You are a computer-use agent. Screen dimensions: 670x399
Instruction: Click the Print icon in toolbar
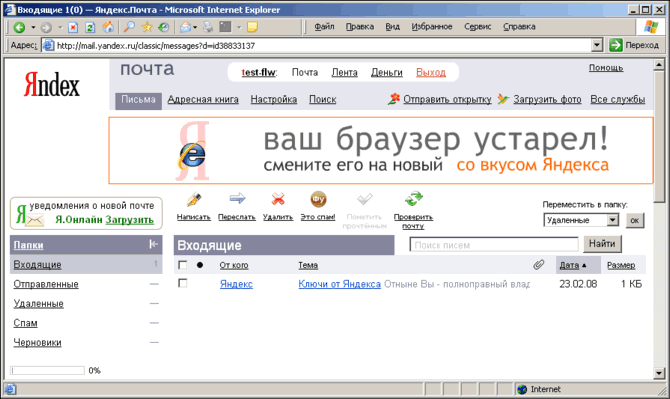pyautogui.click(x=208, y=27)
